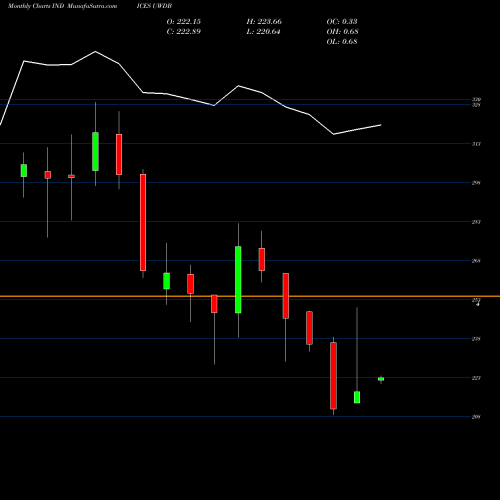500x500 pixels.
Task: Click the Monthly Charts IND title
Action: tap(36, 6)
